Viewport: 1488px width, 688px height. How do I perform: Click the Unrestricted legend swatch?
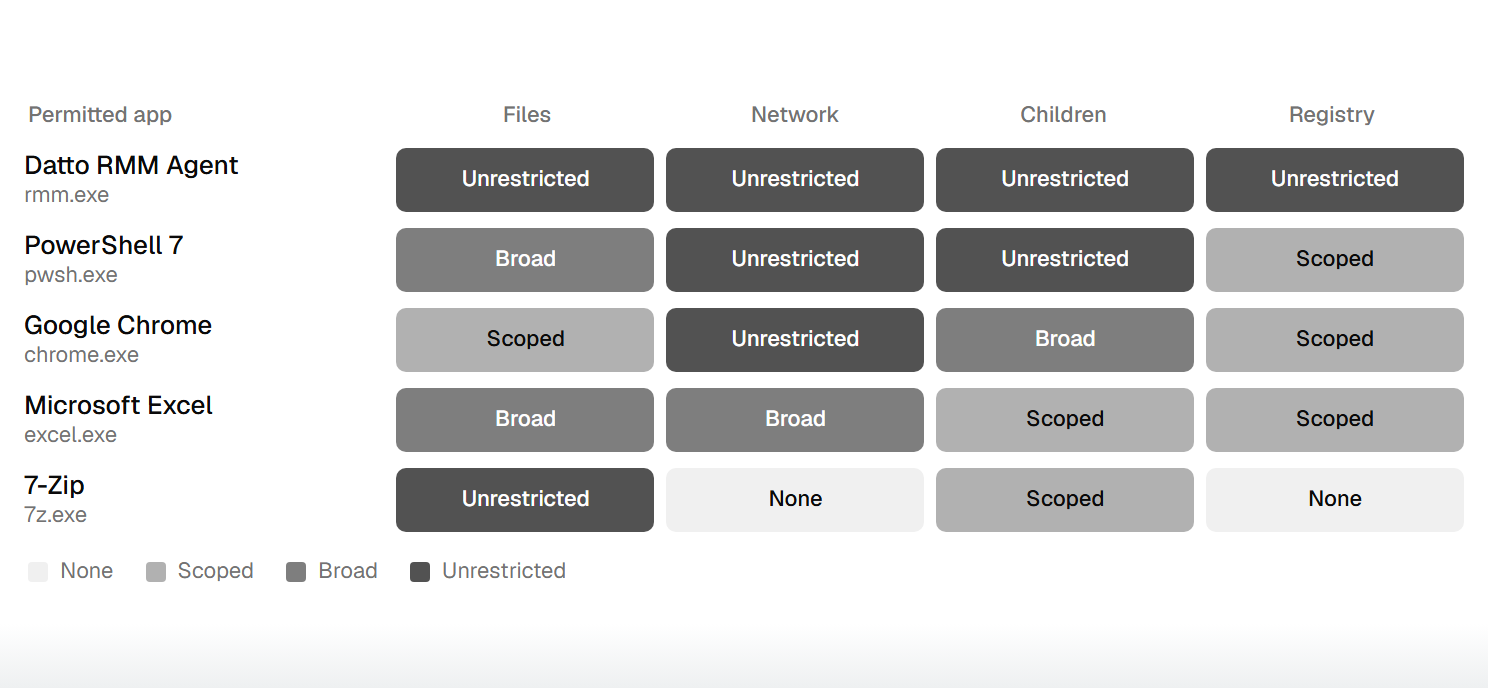click(420, 572)
